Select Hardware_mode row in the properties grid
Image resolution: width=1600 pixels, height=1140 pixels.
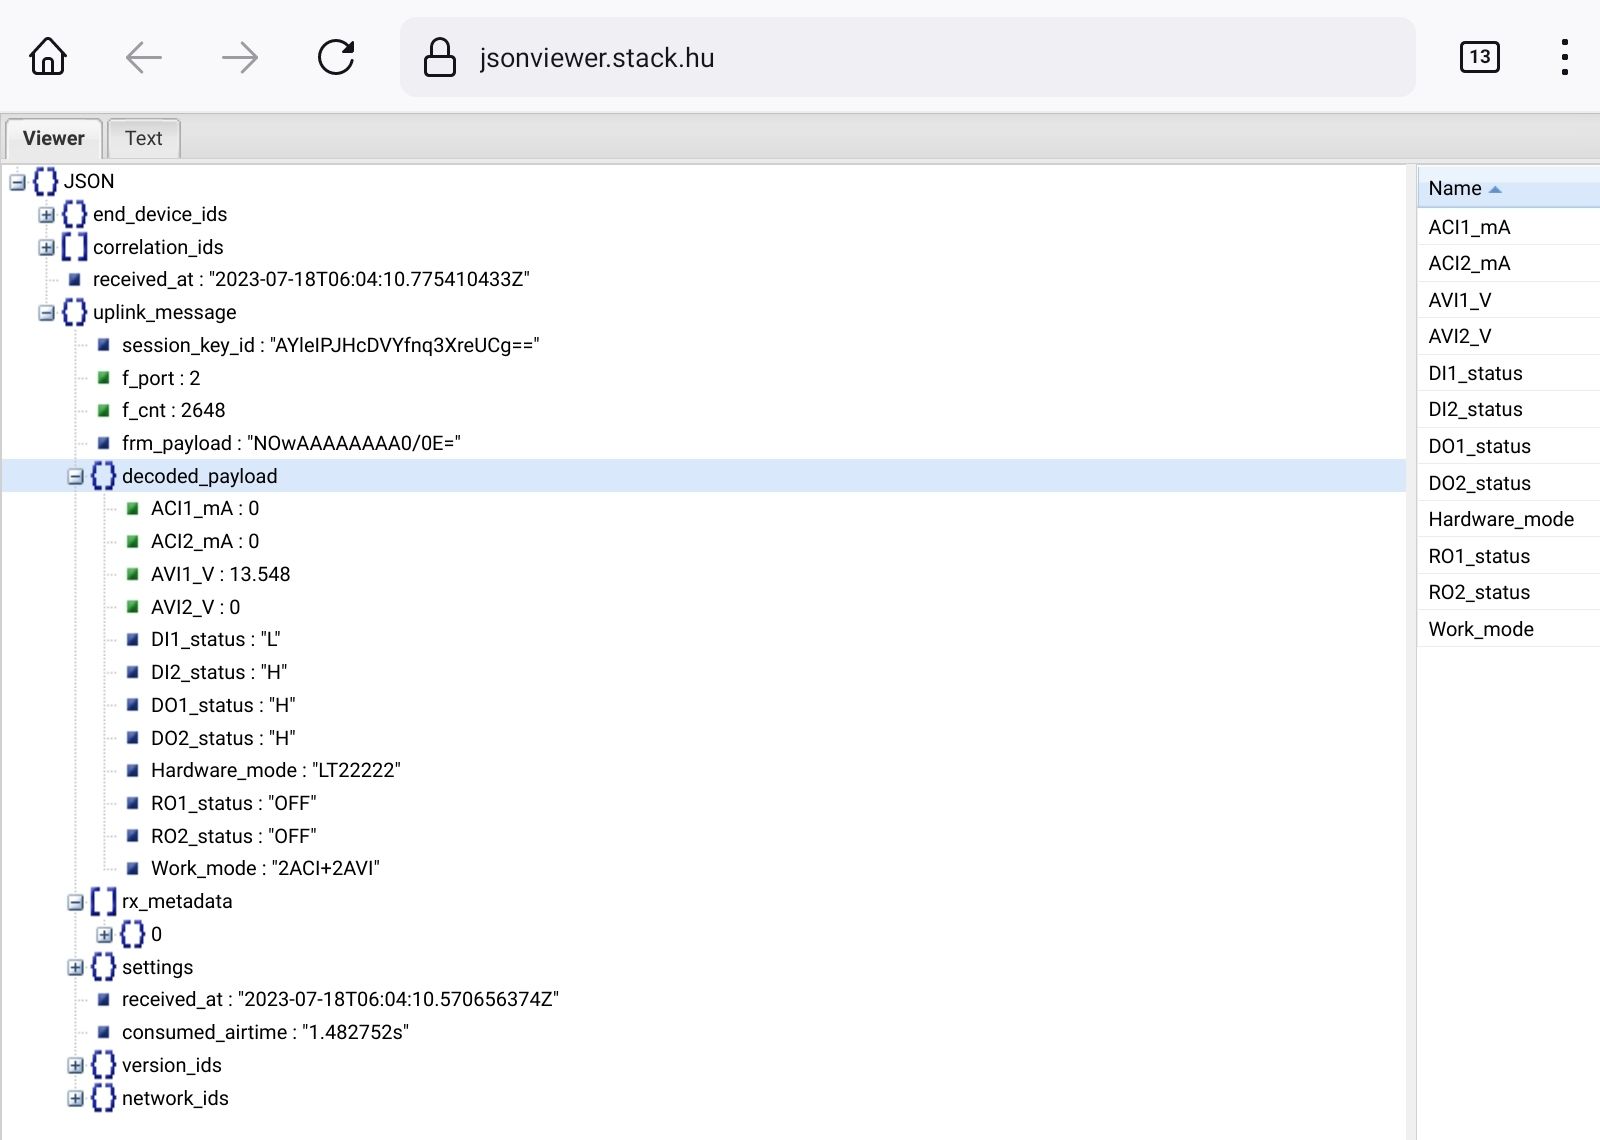1500,519
